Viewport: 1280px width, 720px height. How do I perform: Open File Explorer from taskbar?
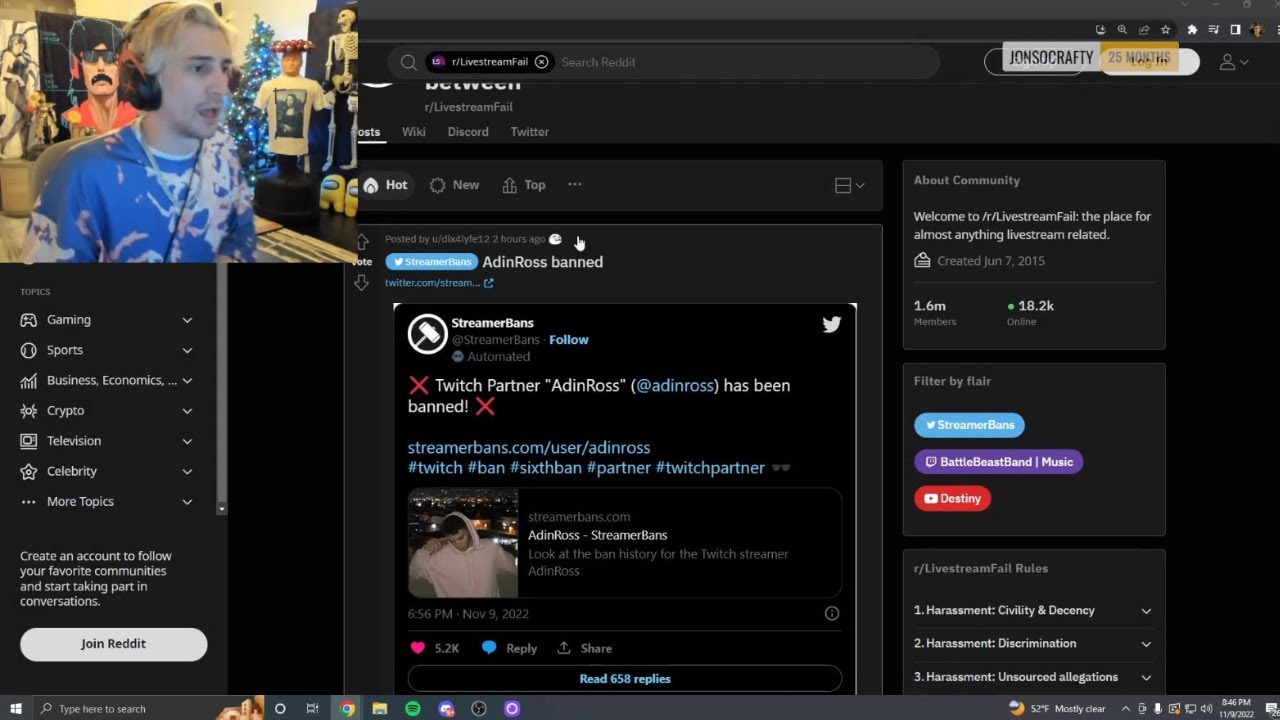point(380,709)
